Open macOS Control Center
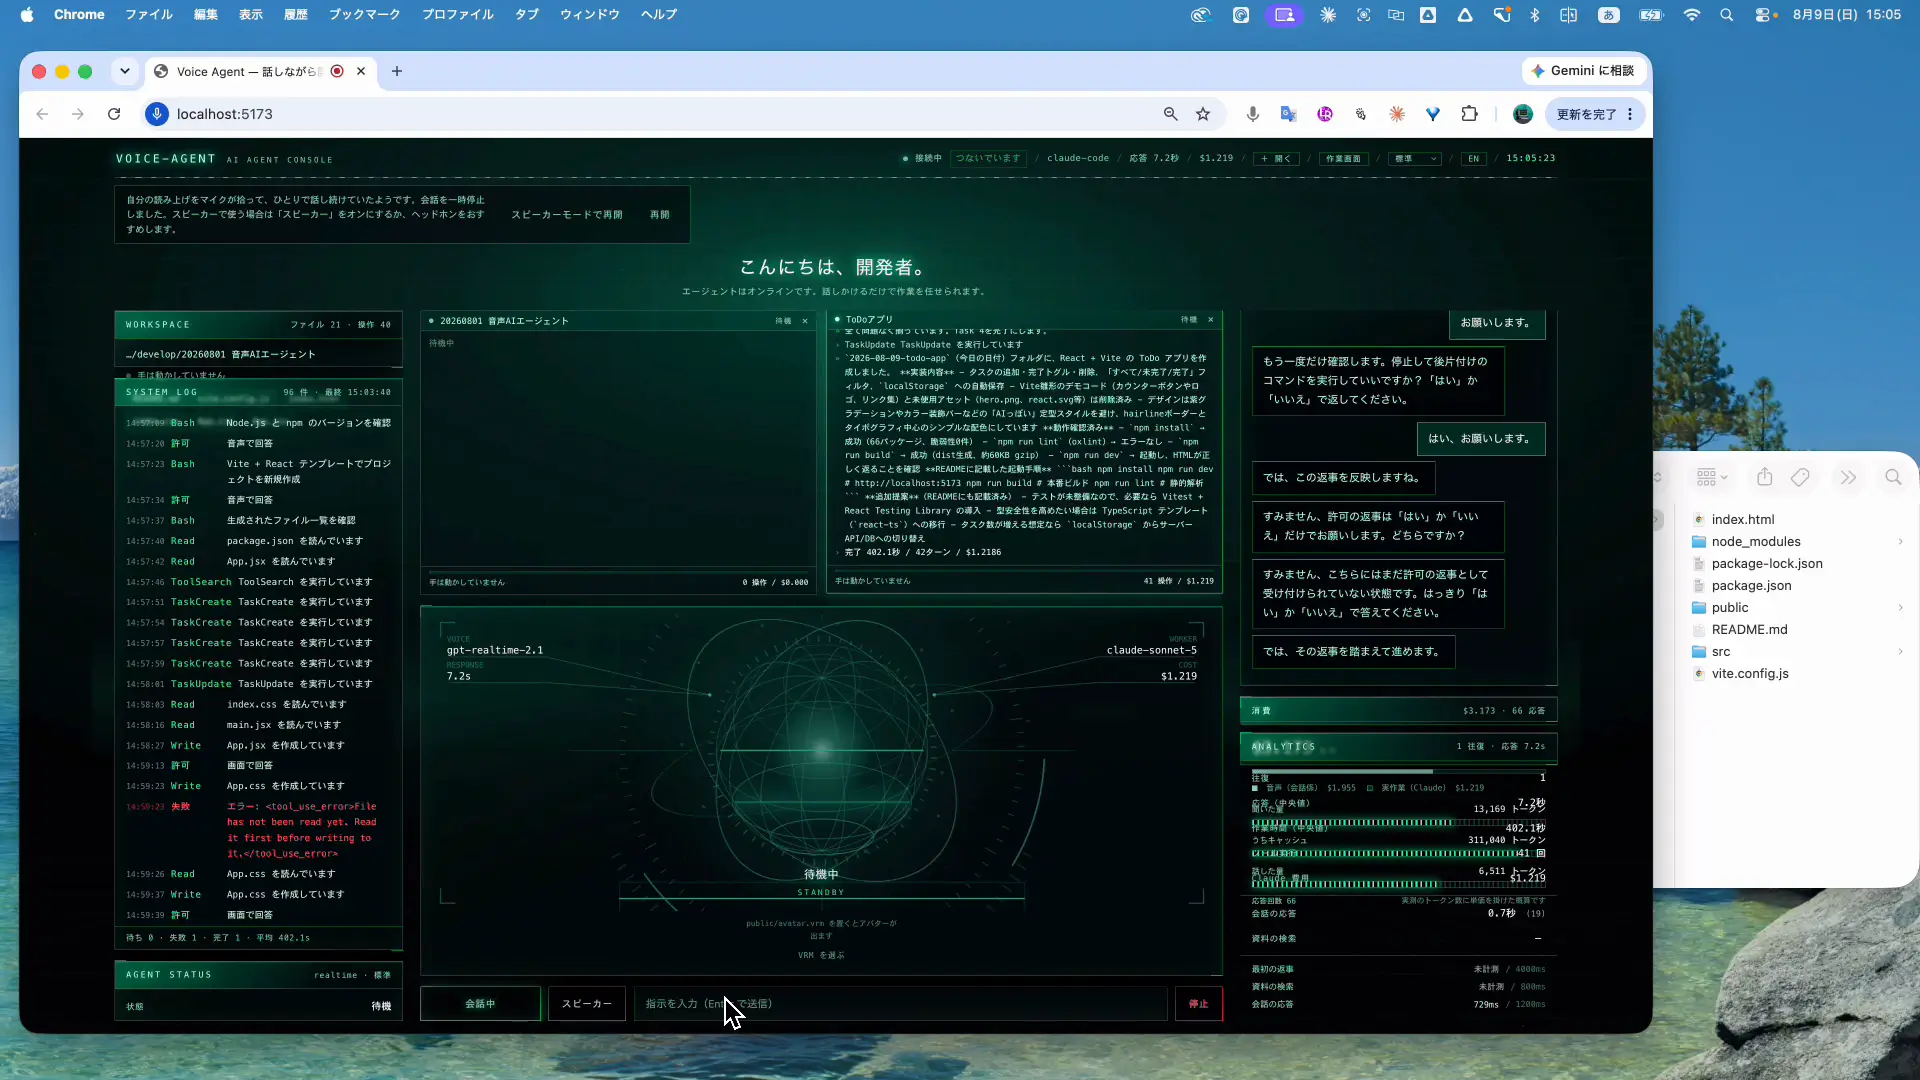The width and height of the screenshot is (1920, 1080). pyautogui.click(x=1764, y=15)
